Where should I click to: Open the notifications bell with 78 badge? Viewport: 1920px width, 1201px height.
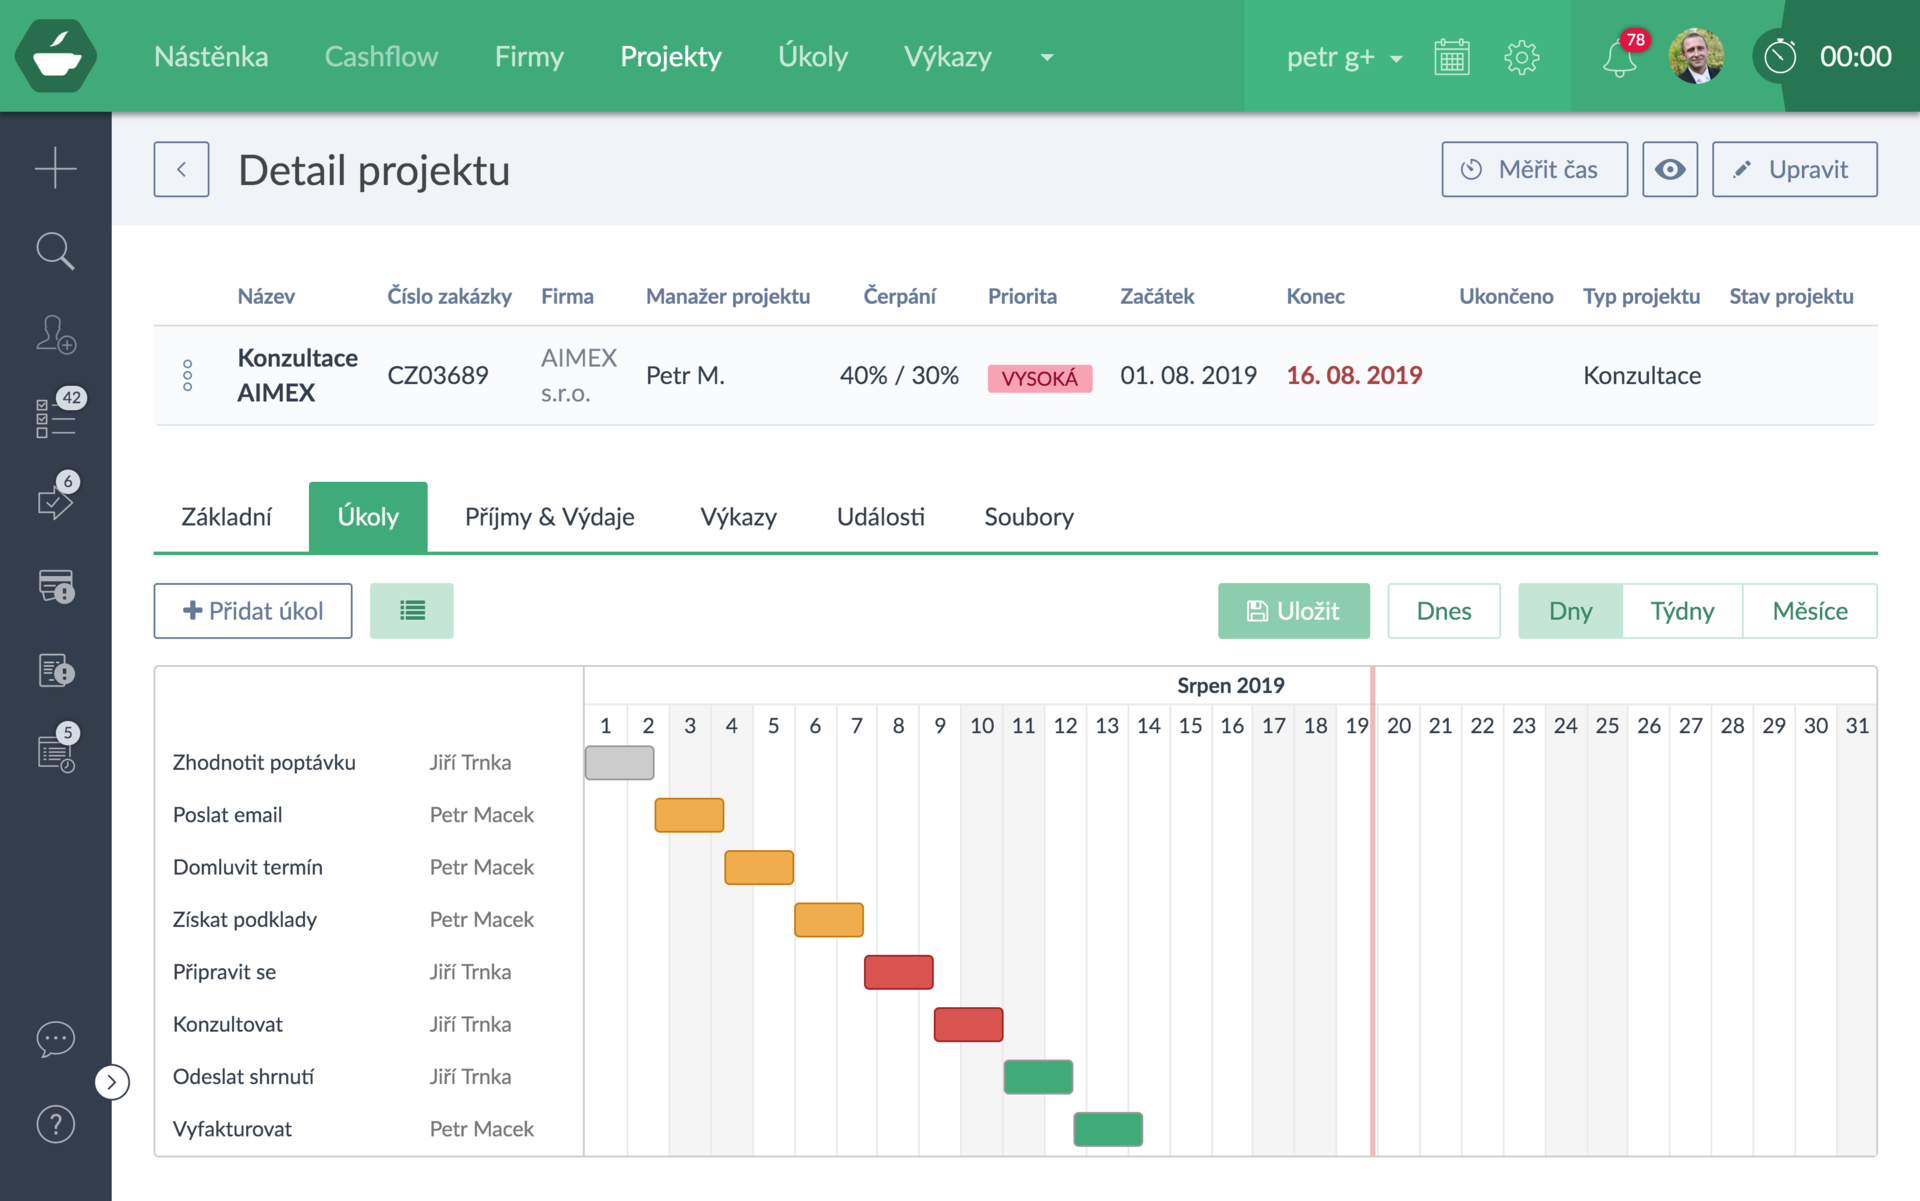[1620, 57]
